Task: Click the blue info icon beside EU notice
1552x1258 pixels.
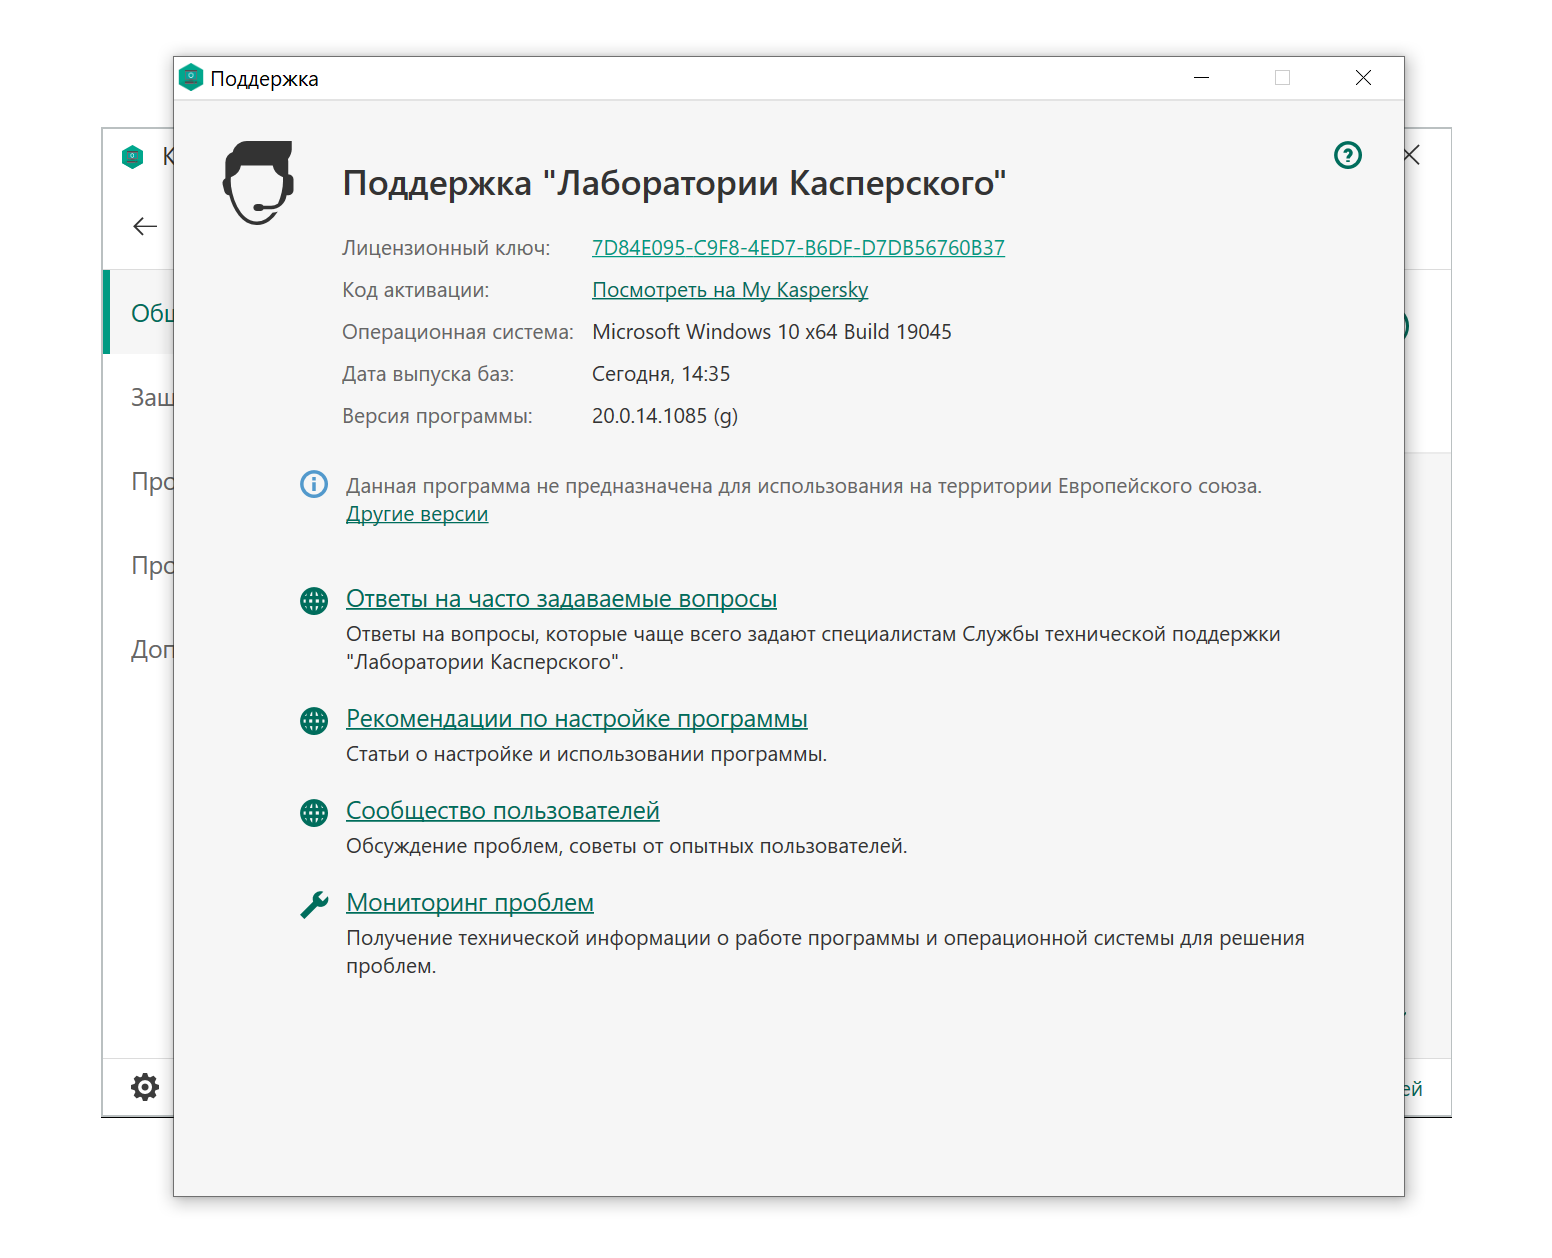Action: point(314,485)
